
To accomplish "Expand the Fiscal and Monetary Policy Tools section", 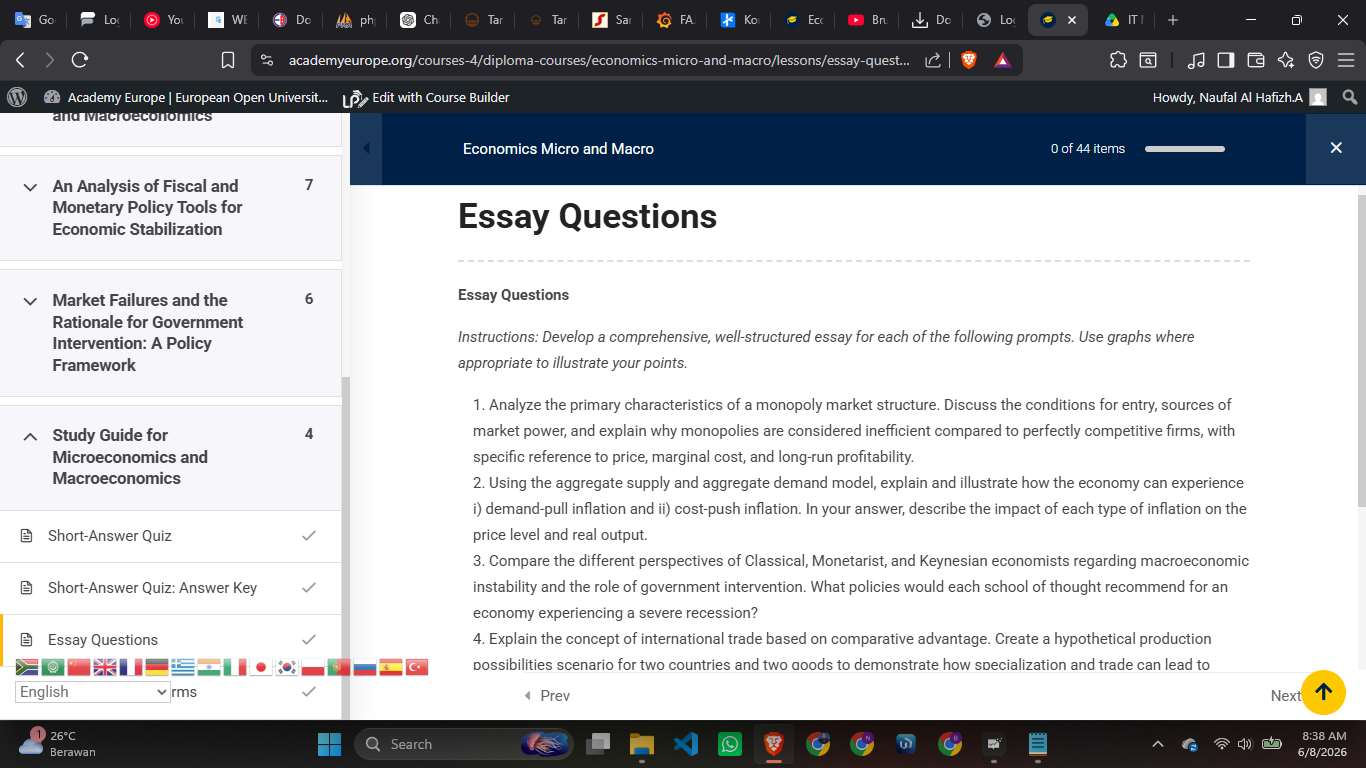I will coord(171,207).
